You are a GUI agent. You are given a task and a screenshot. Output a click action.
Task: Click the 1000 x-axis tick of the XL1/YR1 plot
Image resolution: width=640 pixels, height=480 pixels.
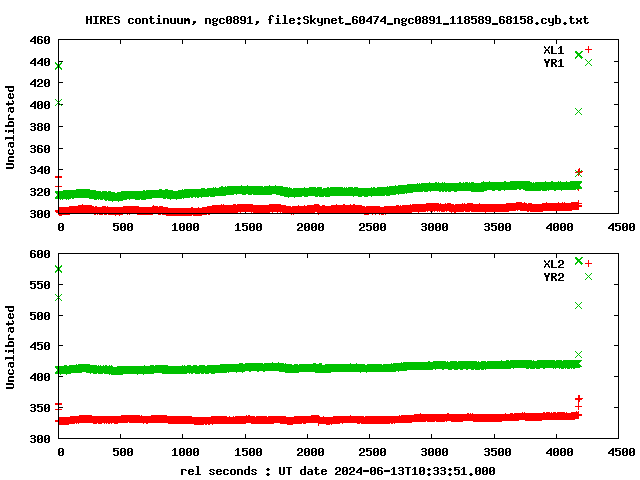point(185,227)
